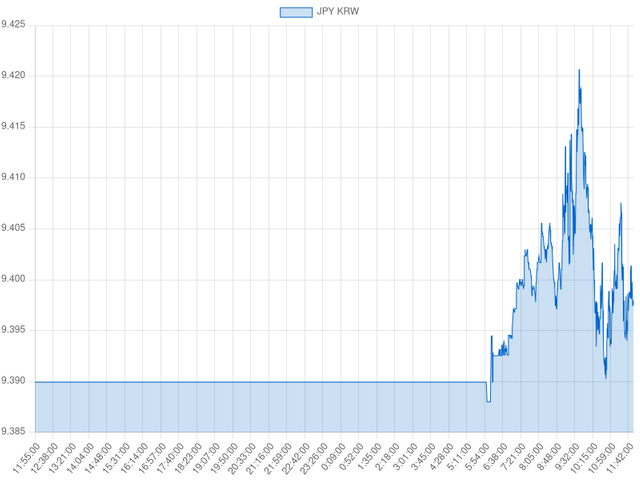Click x-axis time label 4:28:00
The image size is (640, 480).
click(441, 456)
